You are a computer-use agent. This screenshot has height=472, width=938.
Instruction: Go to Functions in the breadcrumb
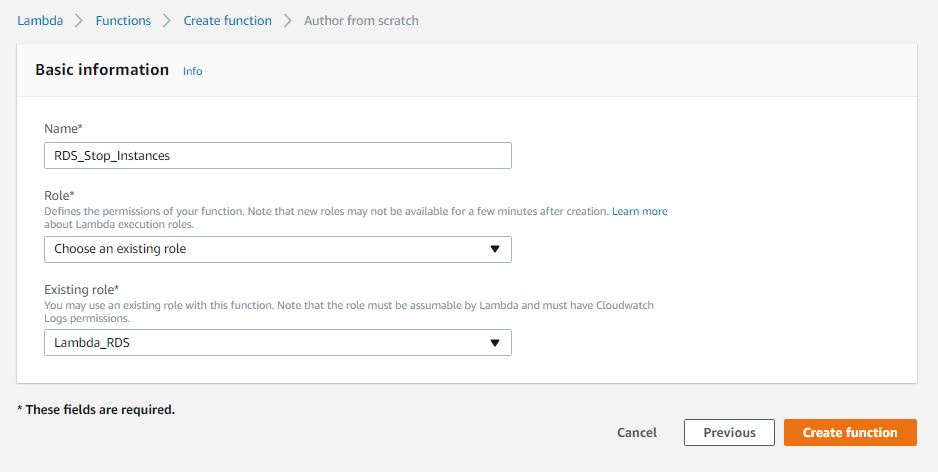pyautogui.click(x=123, y=20)
